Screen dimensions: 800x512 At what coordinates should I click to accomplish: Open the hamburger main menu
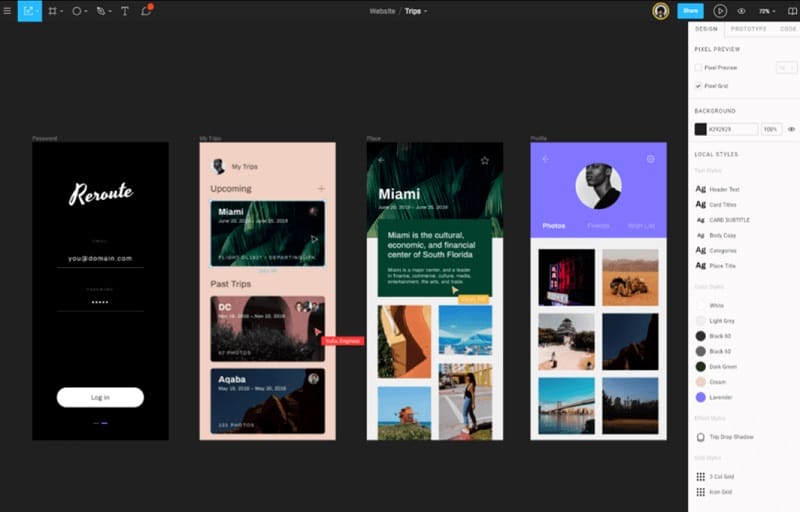click(x=8, y=11)
